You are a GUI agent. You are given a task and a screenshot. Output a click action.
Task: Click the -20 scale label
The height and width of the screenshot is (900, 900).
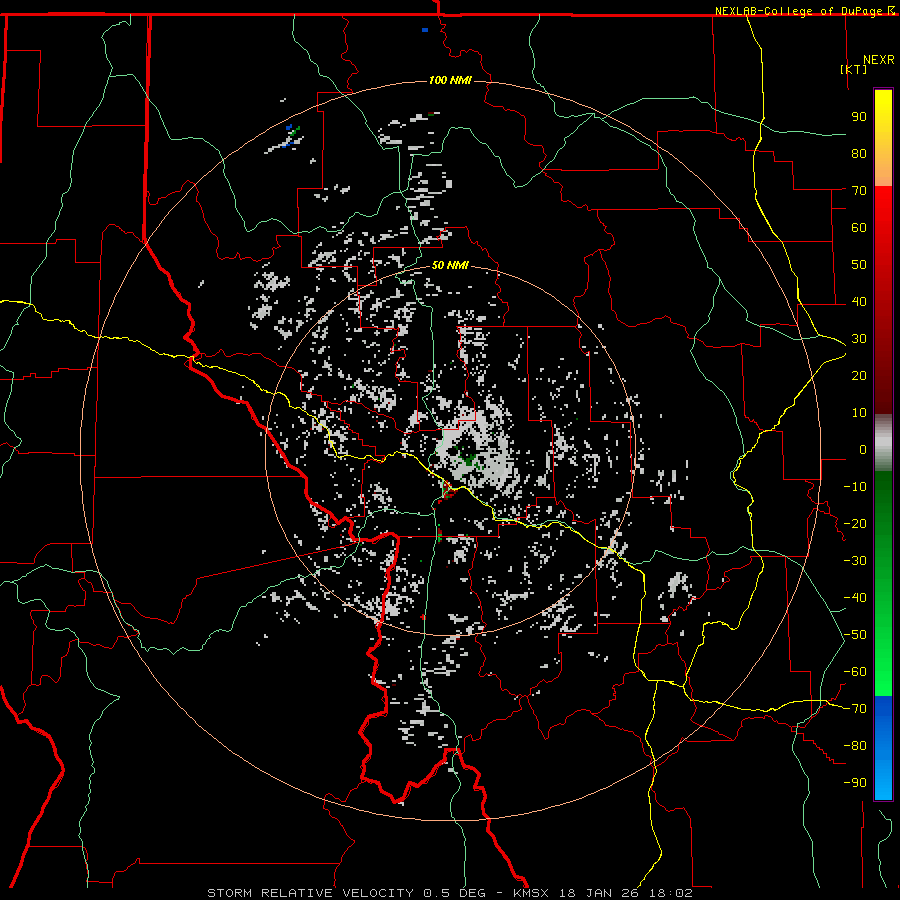point(855,523)
